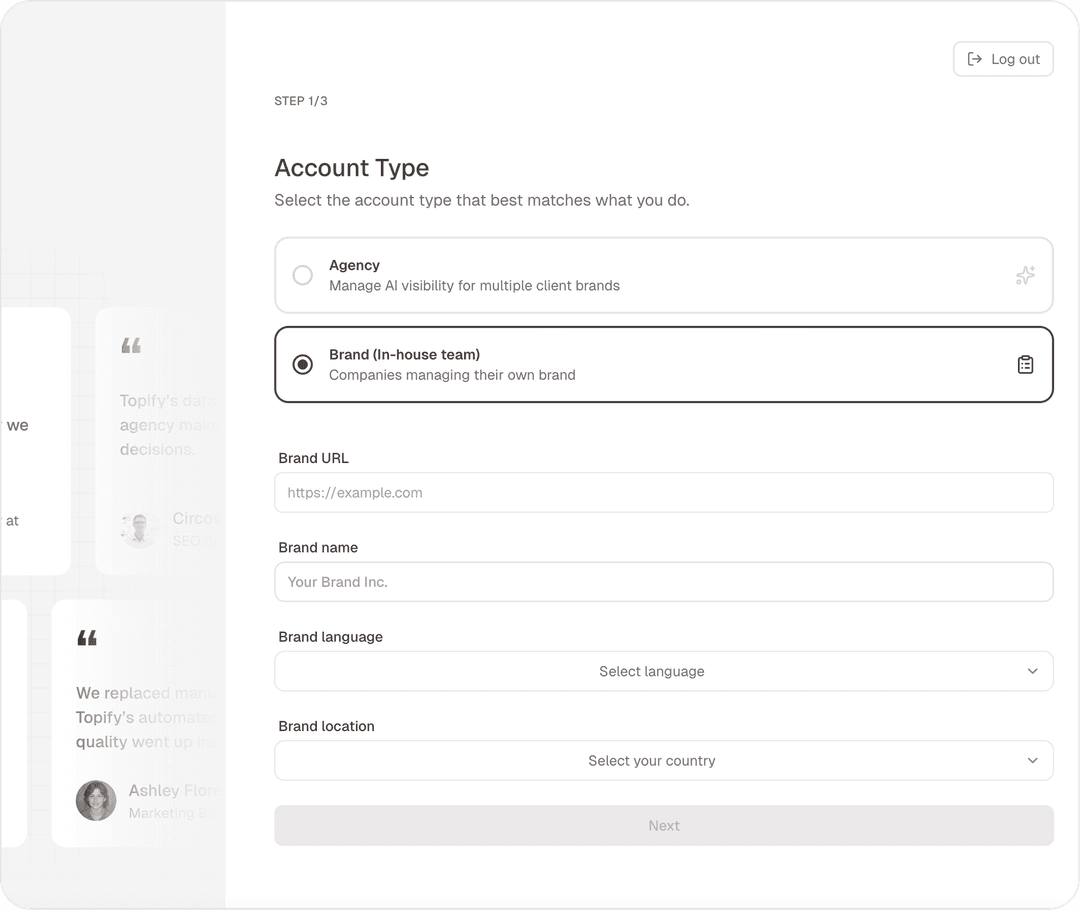Select the Agency radio button
This screenshot has width=1080, height=910.
click(302, 276)
